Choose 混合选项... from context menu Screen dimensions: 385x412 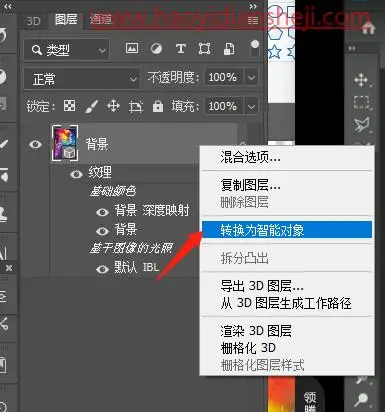click(250, 157)
